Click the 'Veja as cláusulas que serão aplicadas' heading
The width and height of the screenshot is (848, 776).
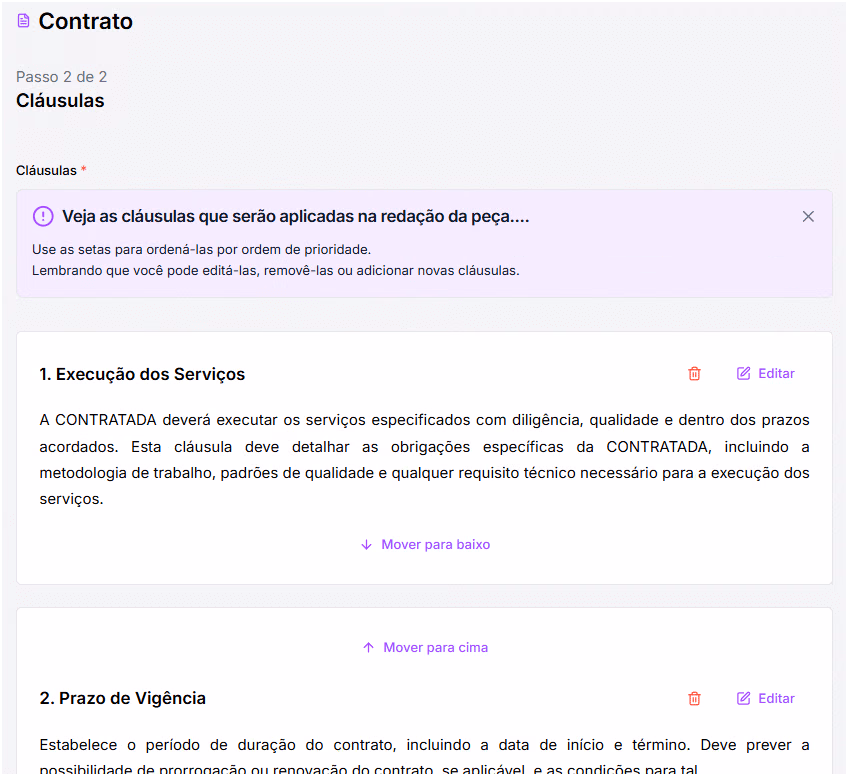pyautogui.click(x=296, y=216)
